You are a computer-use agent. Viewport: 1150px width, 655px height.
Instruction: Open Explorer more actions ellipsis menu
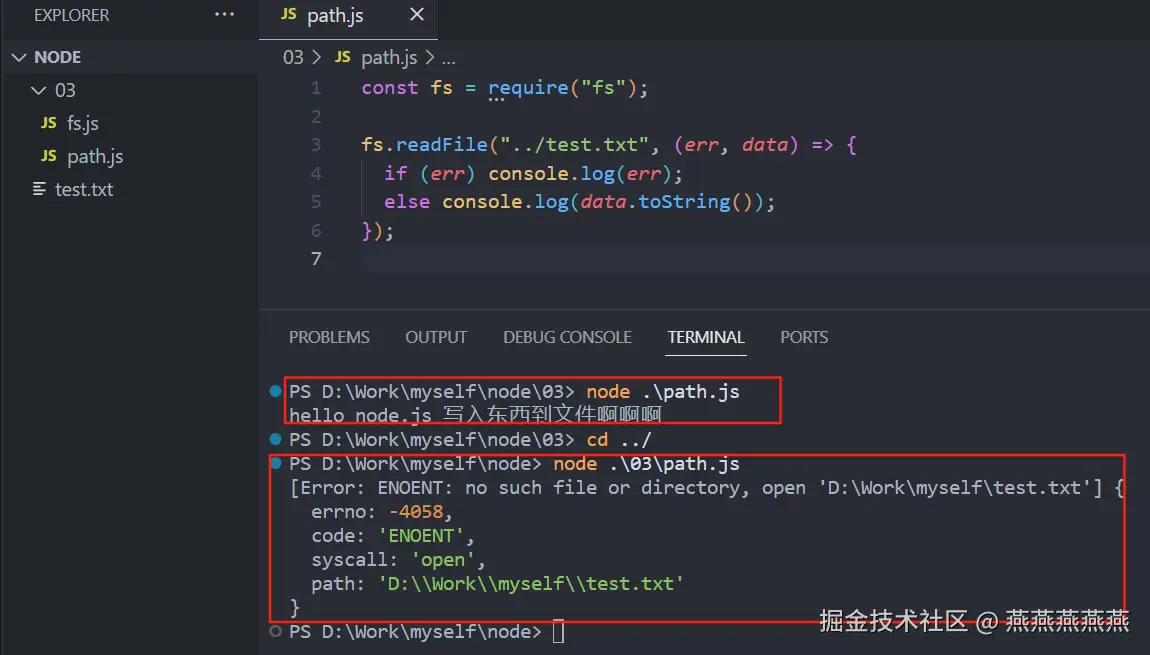[x=224, y=15]
